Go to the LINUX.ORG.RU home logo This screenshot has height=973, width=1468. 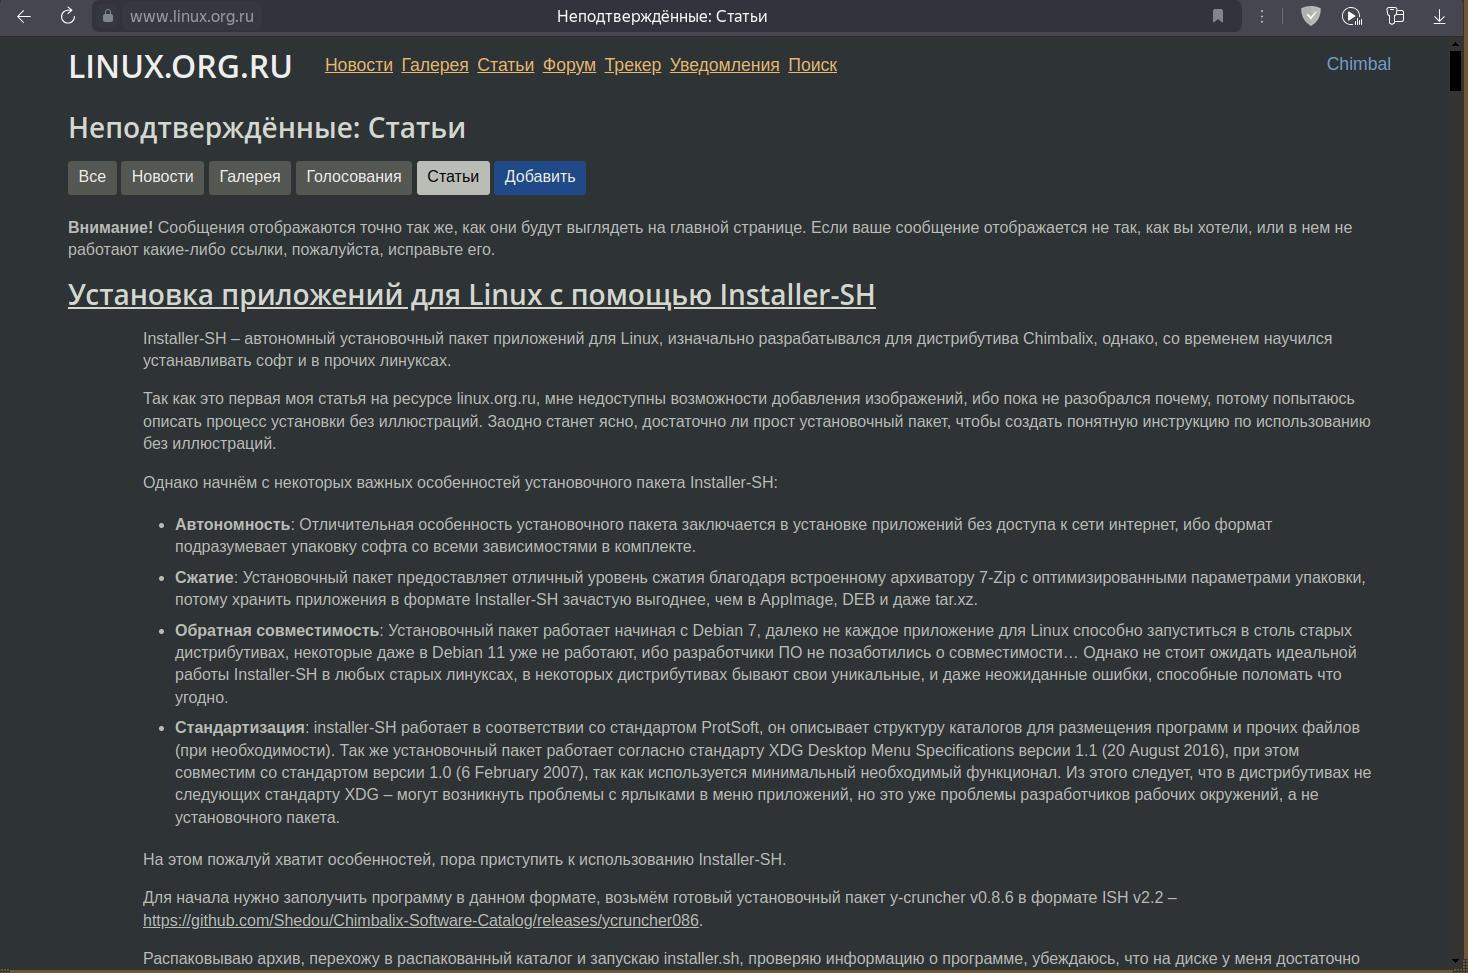pyautogui.click(x=180, y=66)
